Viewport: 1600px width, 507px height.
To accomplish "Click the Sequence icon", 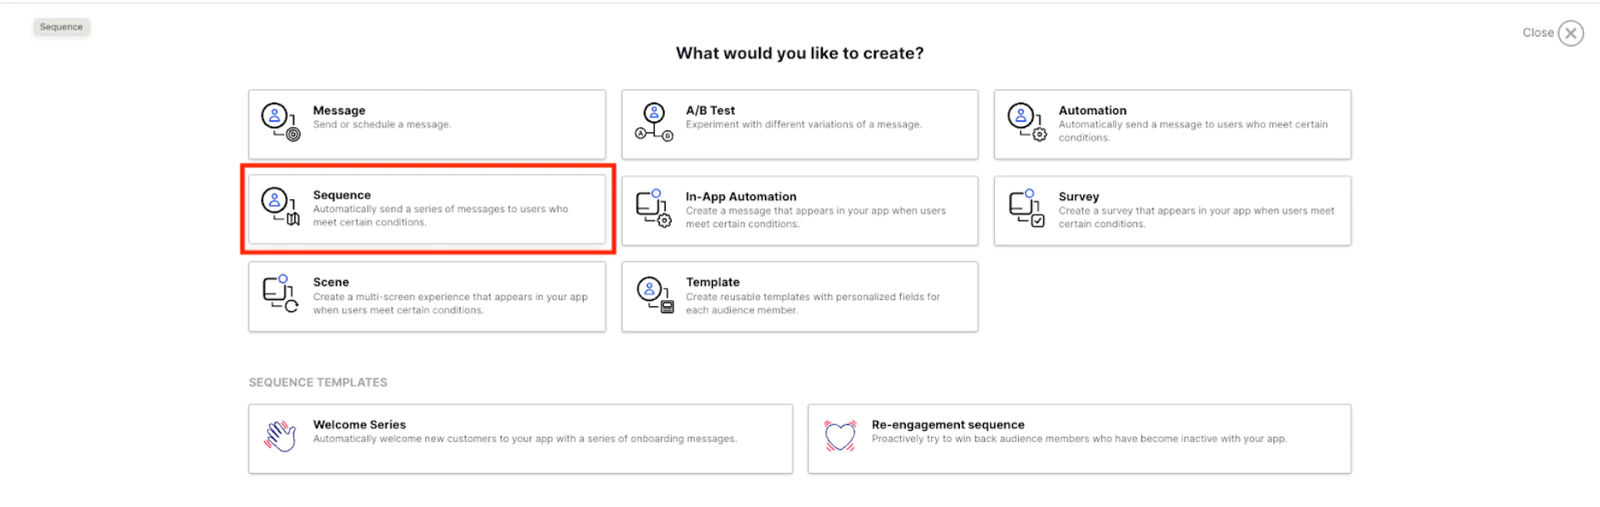I will [280, 206].
